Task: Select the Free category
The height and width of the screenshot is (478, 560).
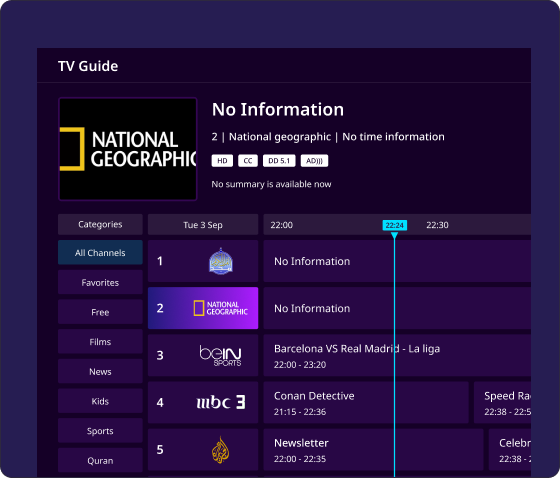Action: click(x=100, y=312)
